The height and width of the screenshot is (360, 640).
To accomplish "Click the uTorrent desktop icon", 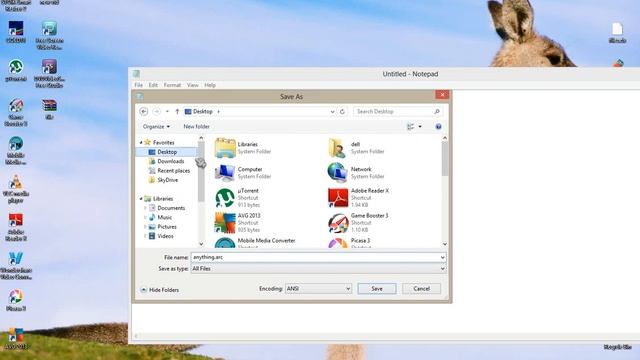I will pos(16,70).
